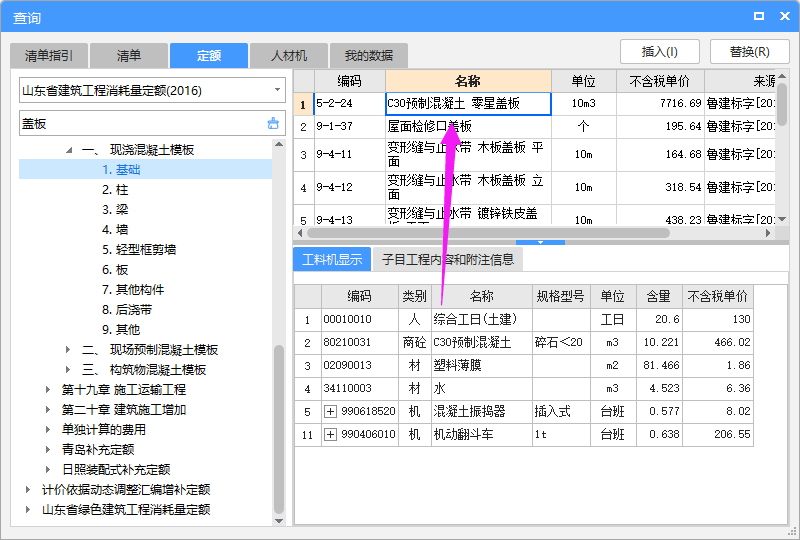Click the 插入(I) button
800x540 pixels.
tap(660, 52)
